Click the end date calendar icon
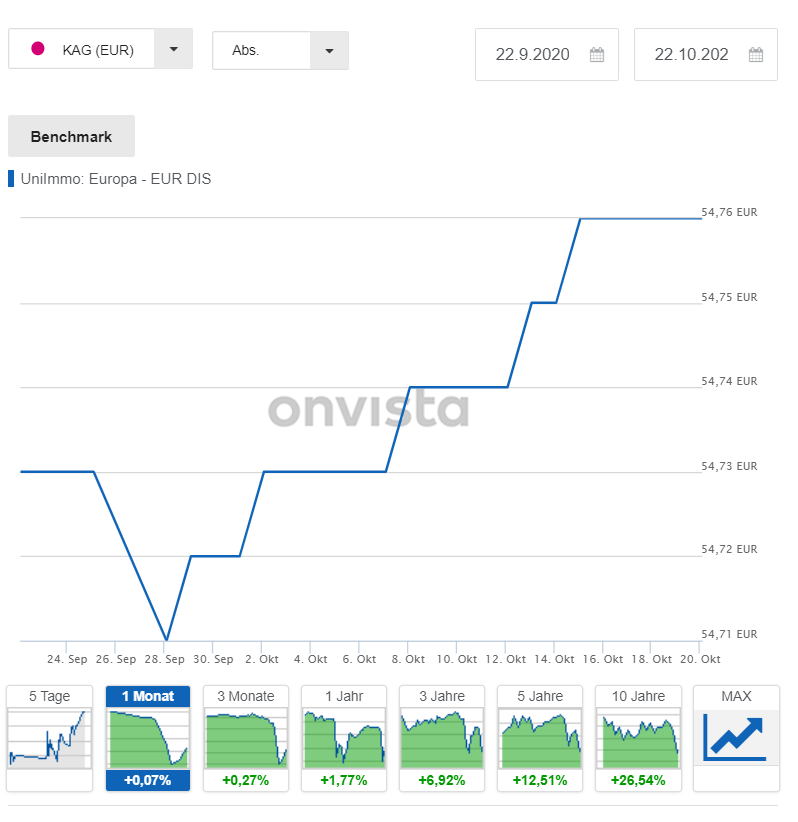This screenshot has height=822, width=798. coord(756,55)
